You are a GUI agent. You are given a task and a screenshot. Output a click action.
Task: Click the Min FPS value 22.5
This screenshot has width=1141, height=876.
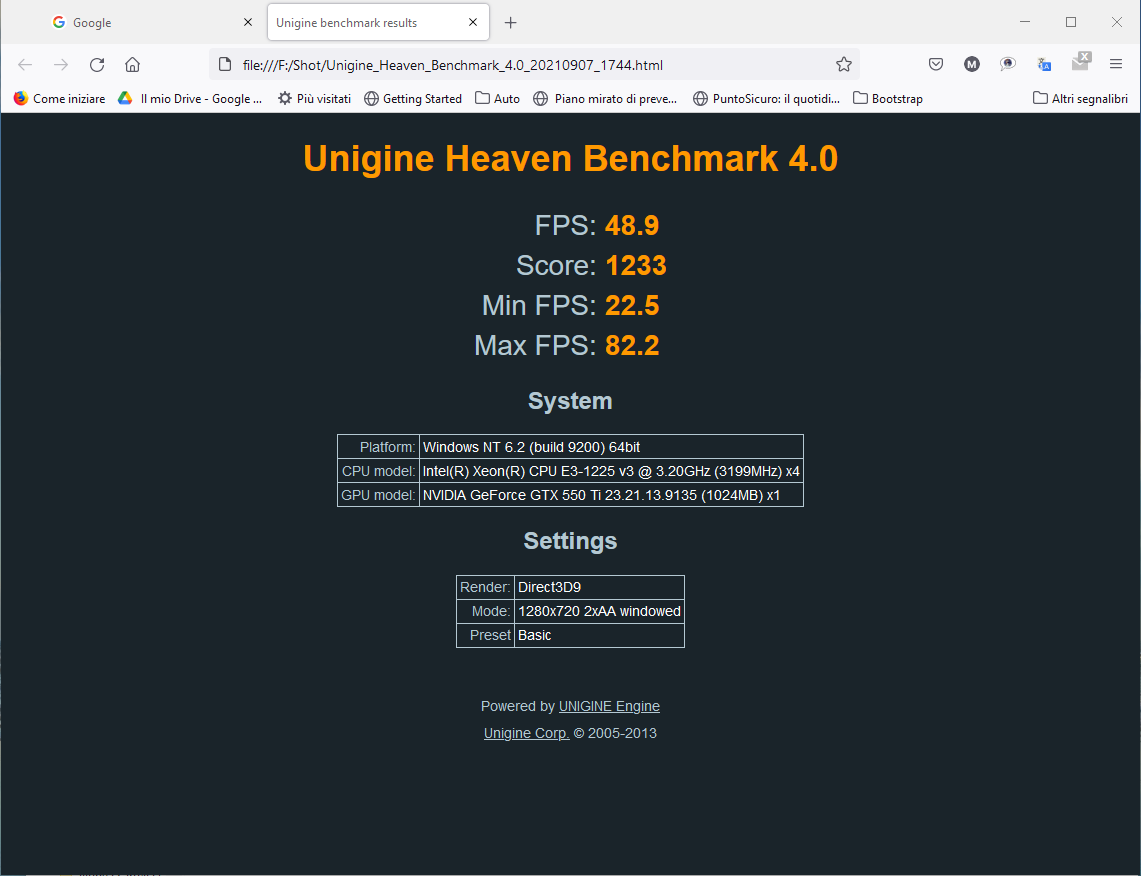pyautogui.click(x=632, y=306)
